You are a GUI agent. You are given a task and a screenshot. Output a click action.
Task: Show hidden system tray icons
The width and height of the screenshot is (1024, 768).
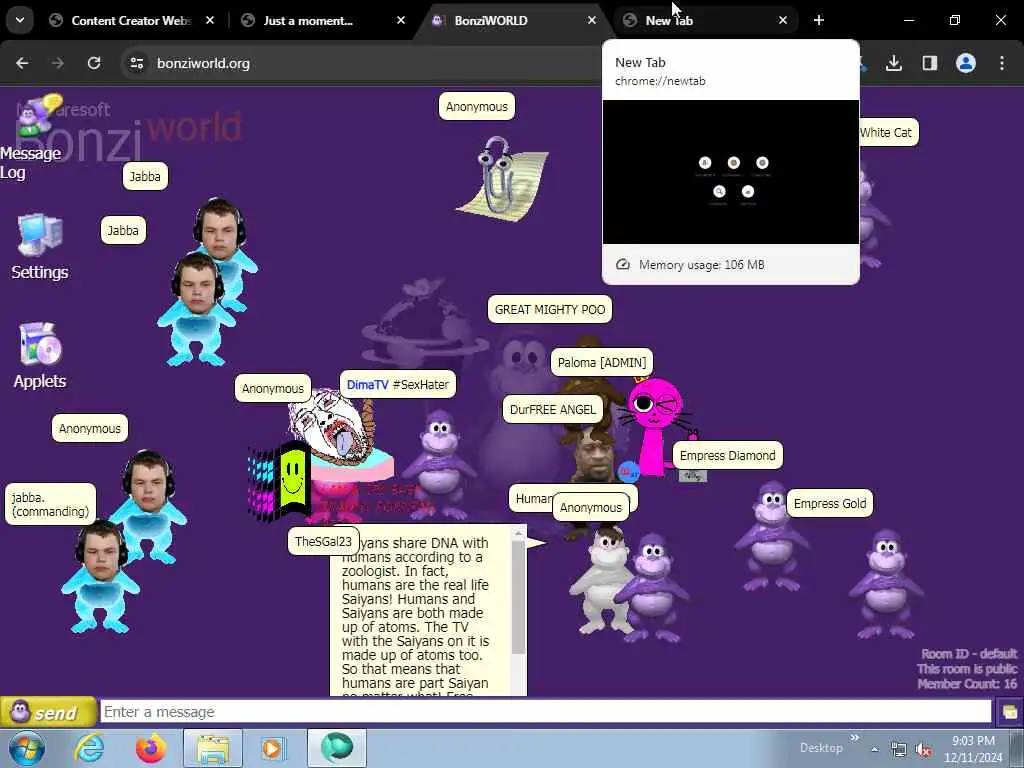[874, 750]
